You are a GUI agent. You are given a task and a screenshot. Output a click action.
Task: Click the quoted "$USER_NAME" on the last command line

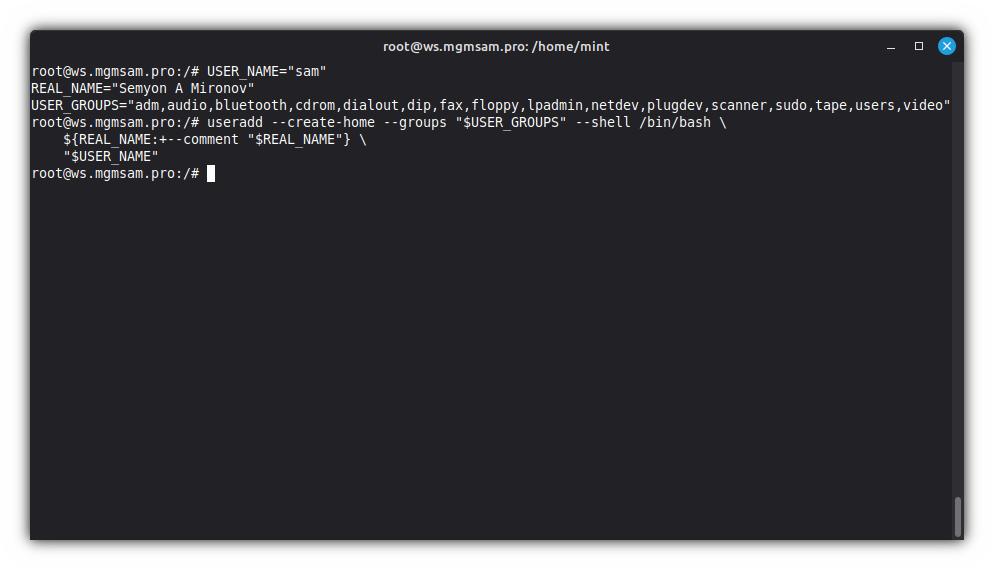[x=111, y=156]
